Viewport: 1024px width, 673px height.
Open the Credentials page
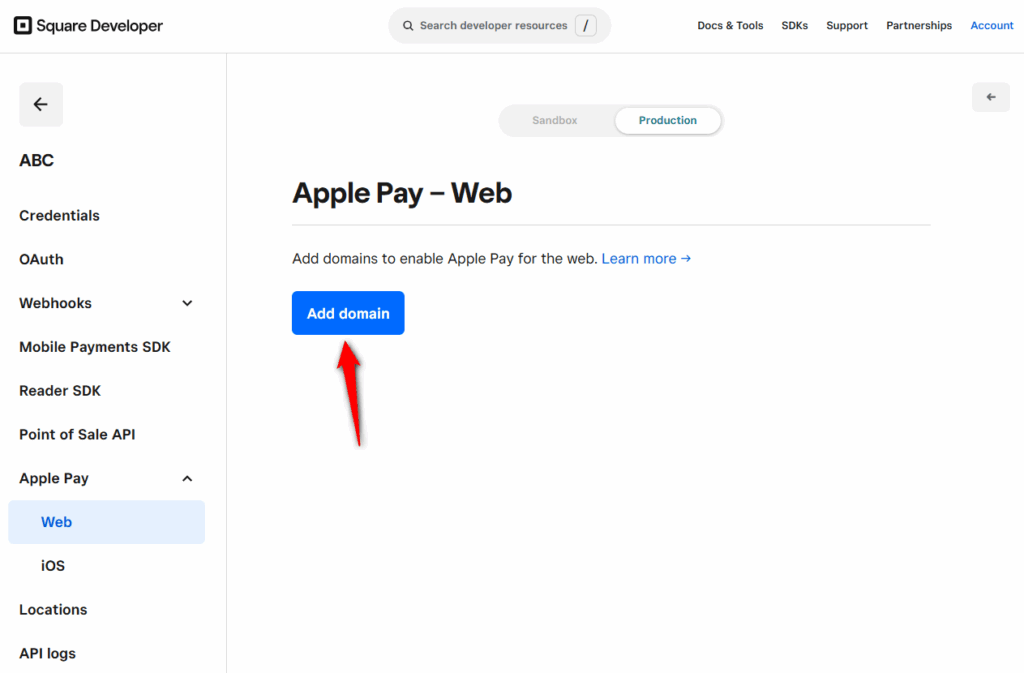click(59, 215)
